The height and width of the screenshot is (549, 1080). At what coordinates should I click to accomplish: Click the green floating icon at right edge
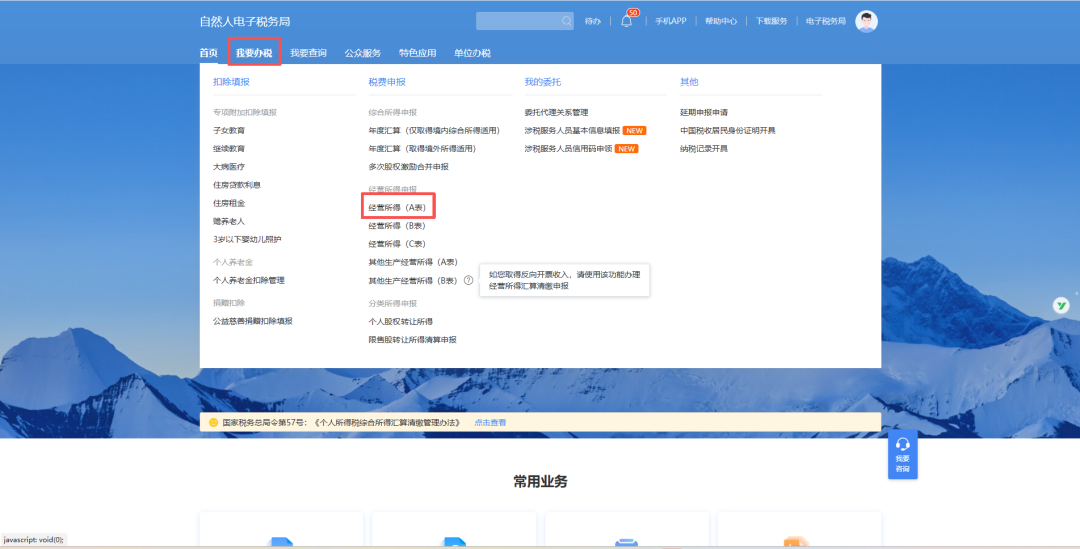(1061, 305)
